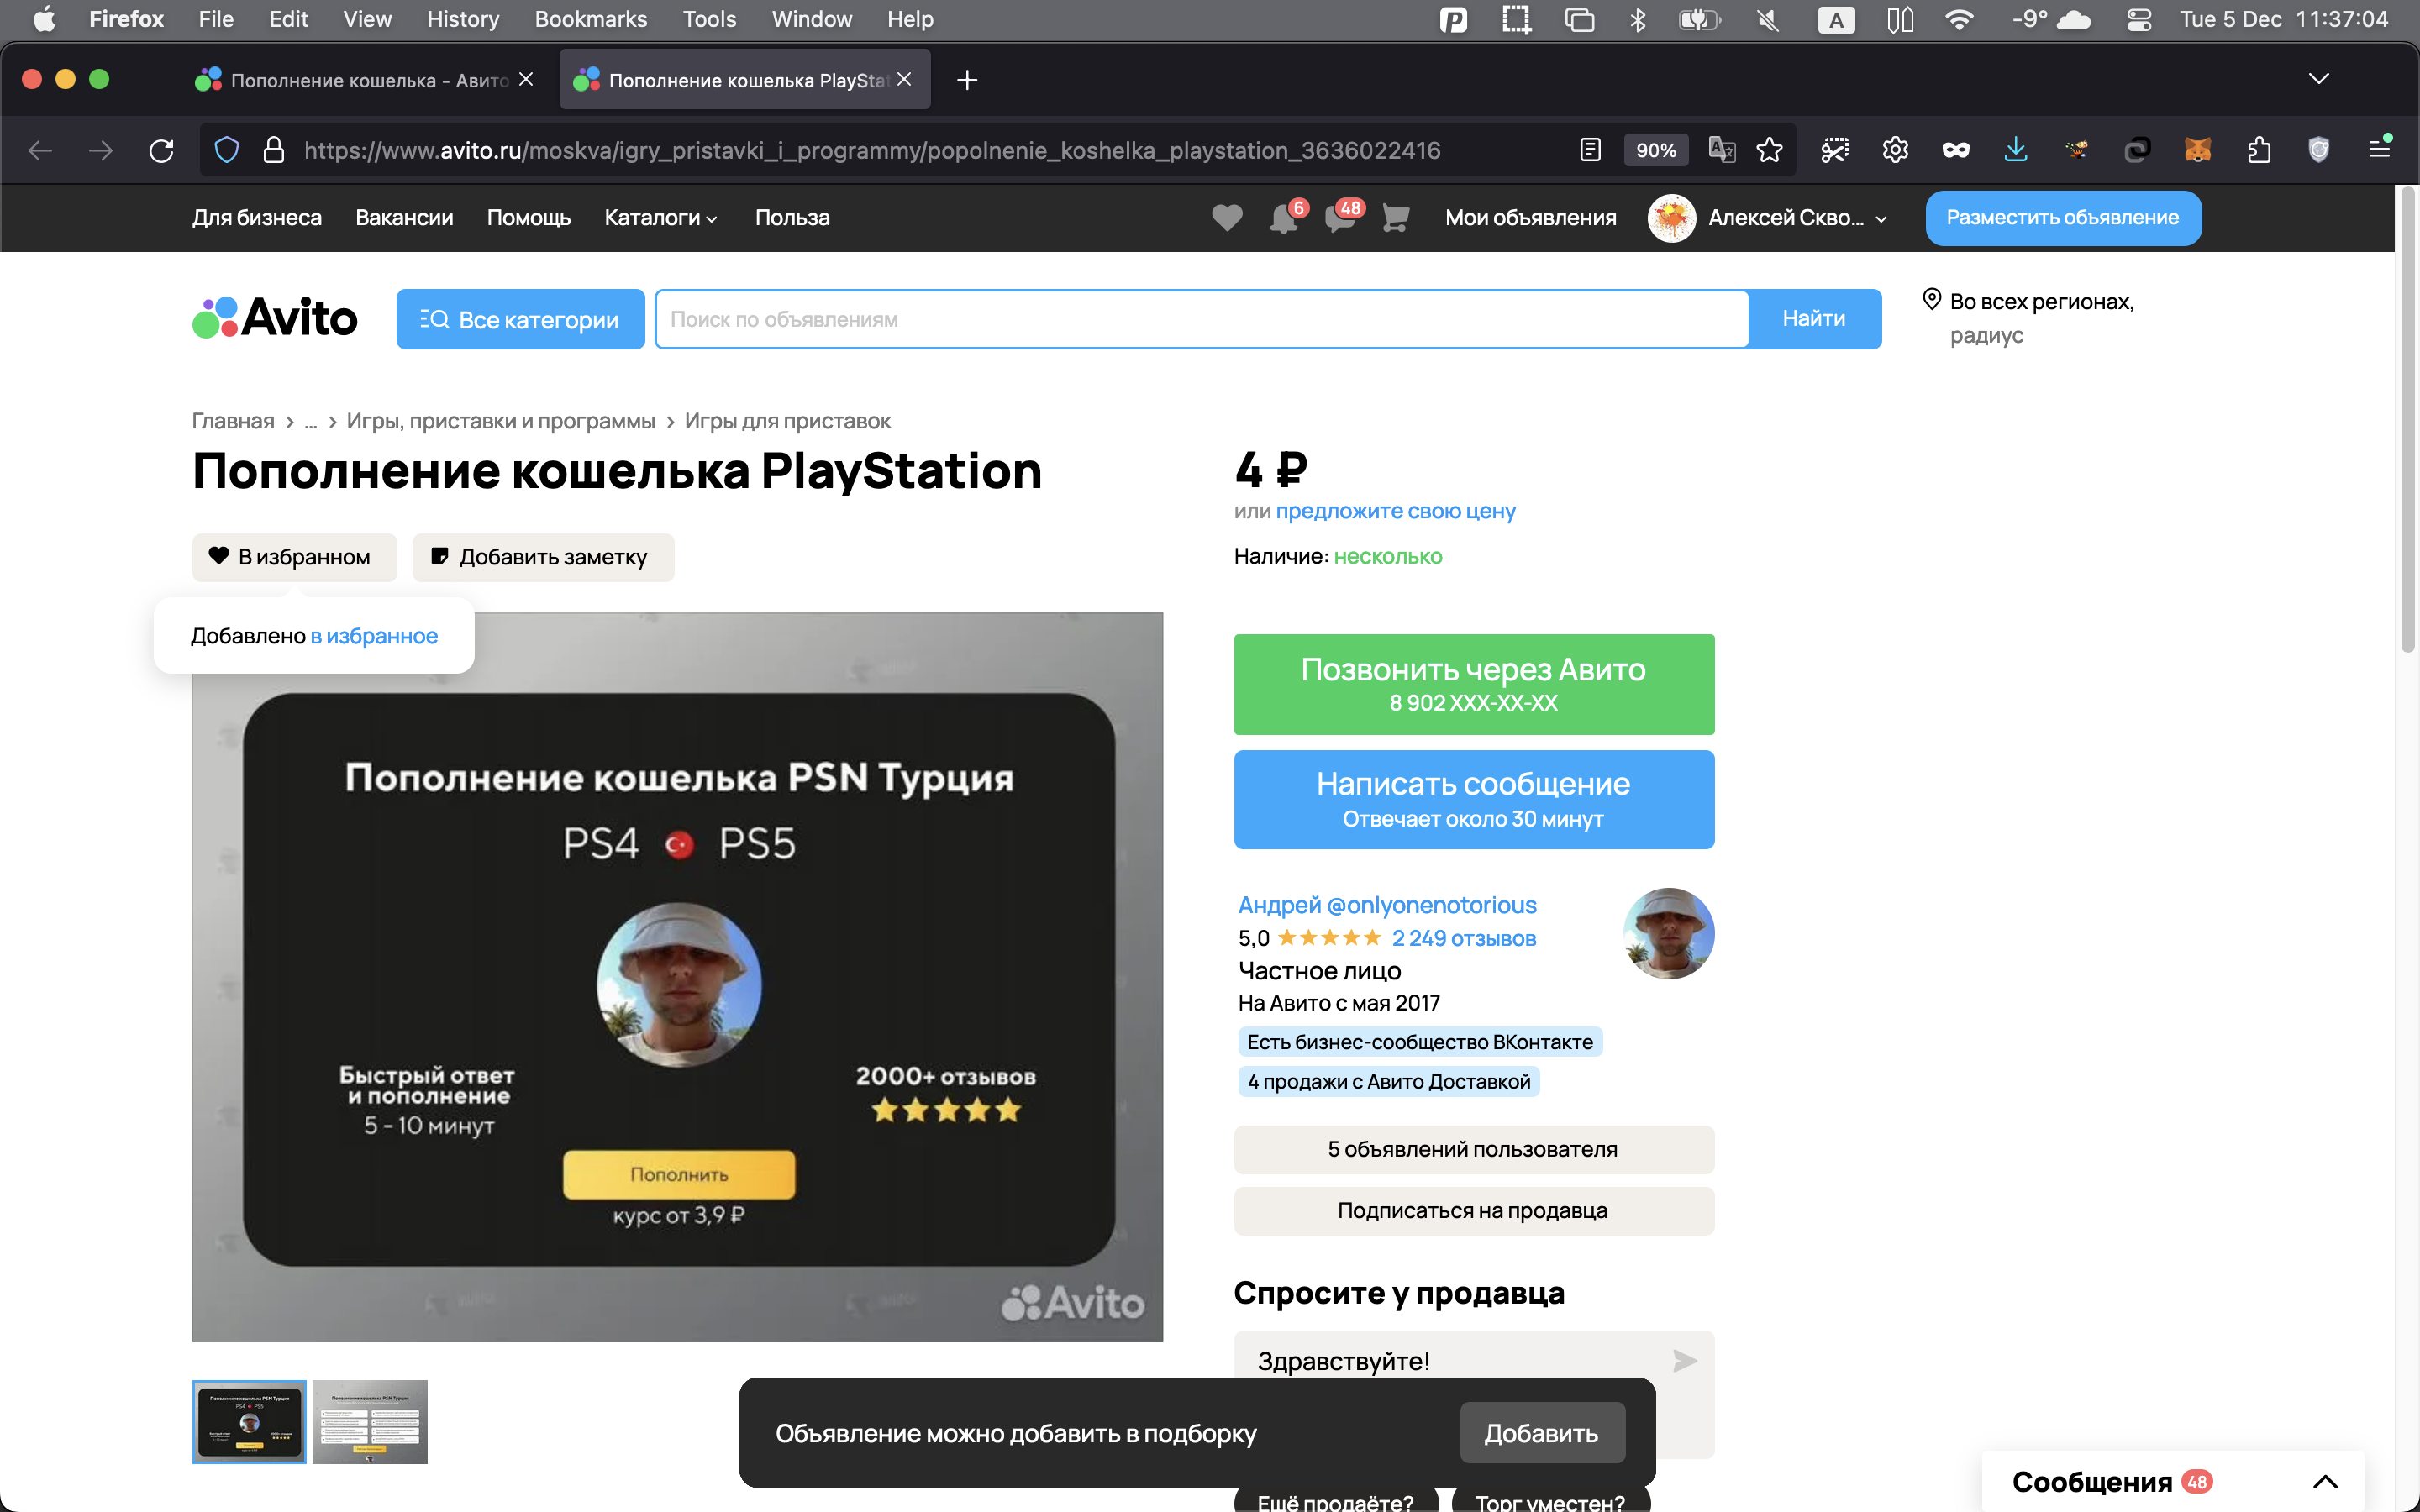Open favorites heart icon in Avito header
The image size is (2420, 1512).
click(1227, 217)
